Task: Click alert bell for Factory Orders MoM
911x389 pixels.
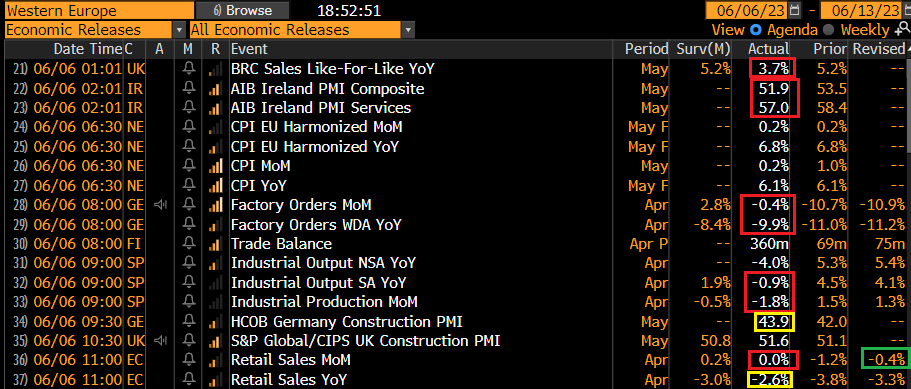Action: (188, 205)
